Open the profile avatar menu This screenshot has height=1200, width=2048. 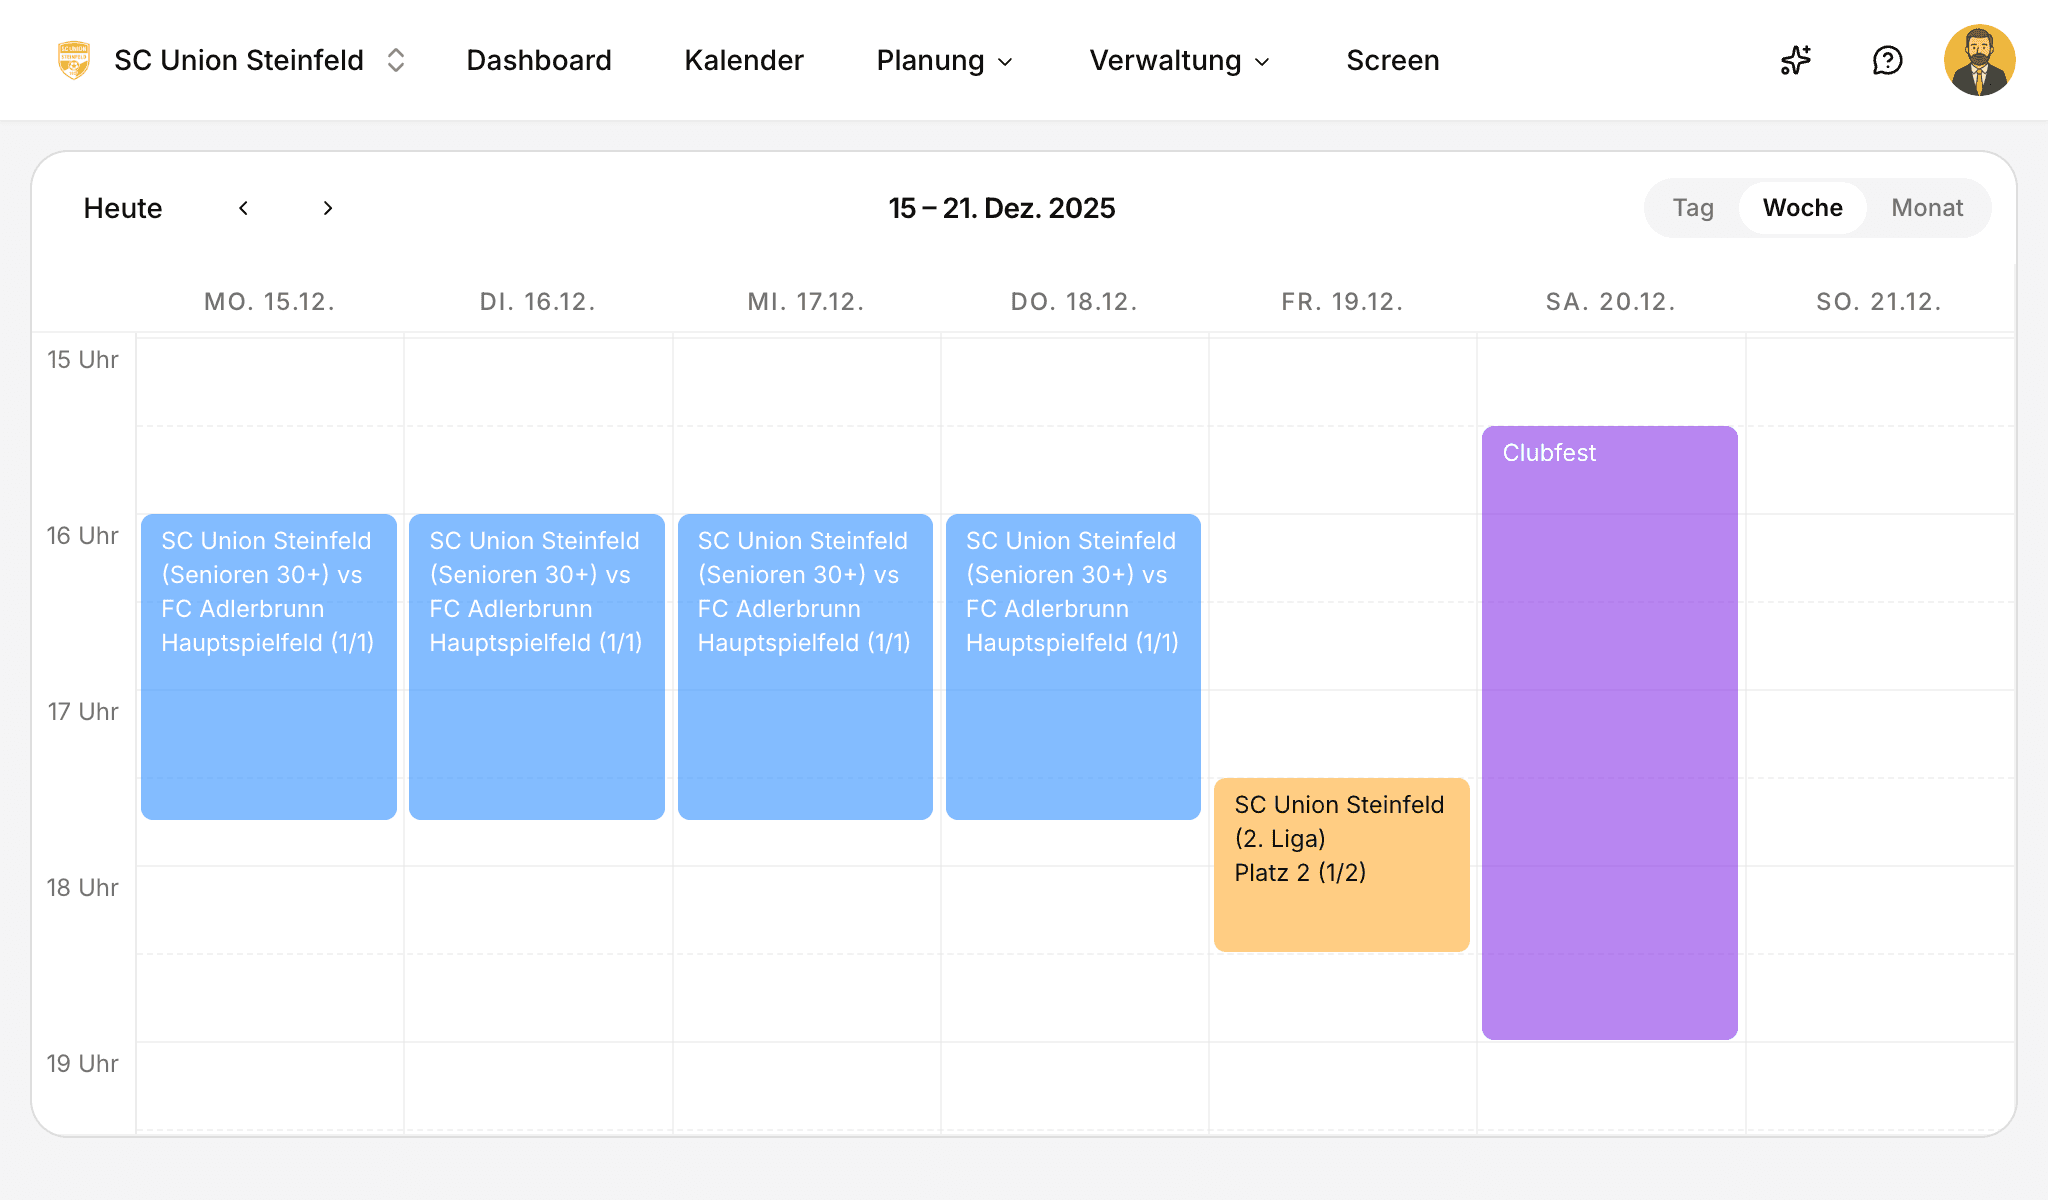[x=1980, y=61]
